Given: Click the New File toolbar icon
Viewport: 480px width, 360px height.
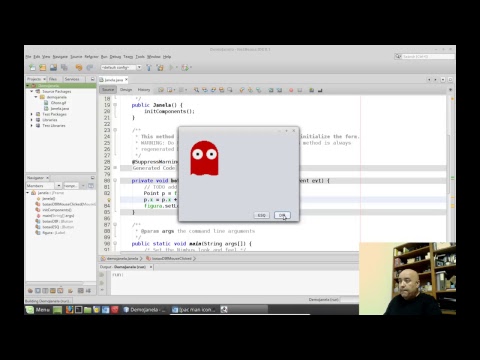Looking at the screenshot, I should 32,67.
